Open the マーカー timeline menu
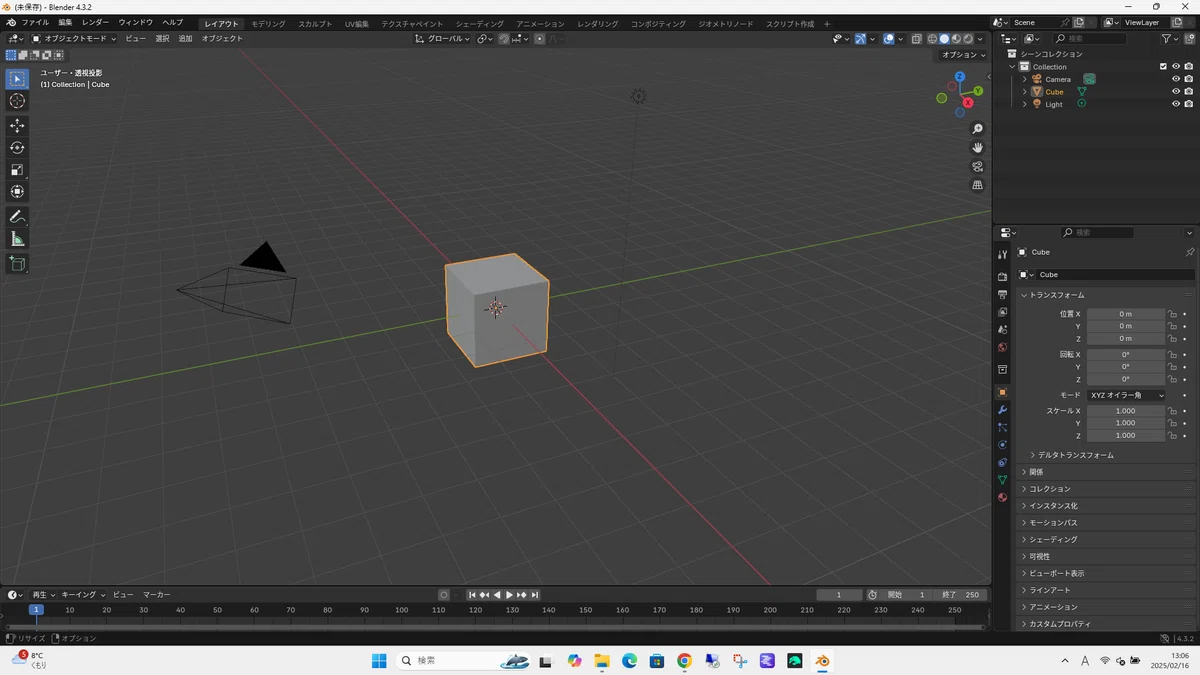The image size is (1200, 675). coord(156,595)
